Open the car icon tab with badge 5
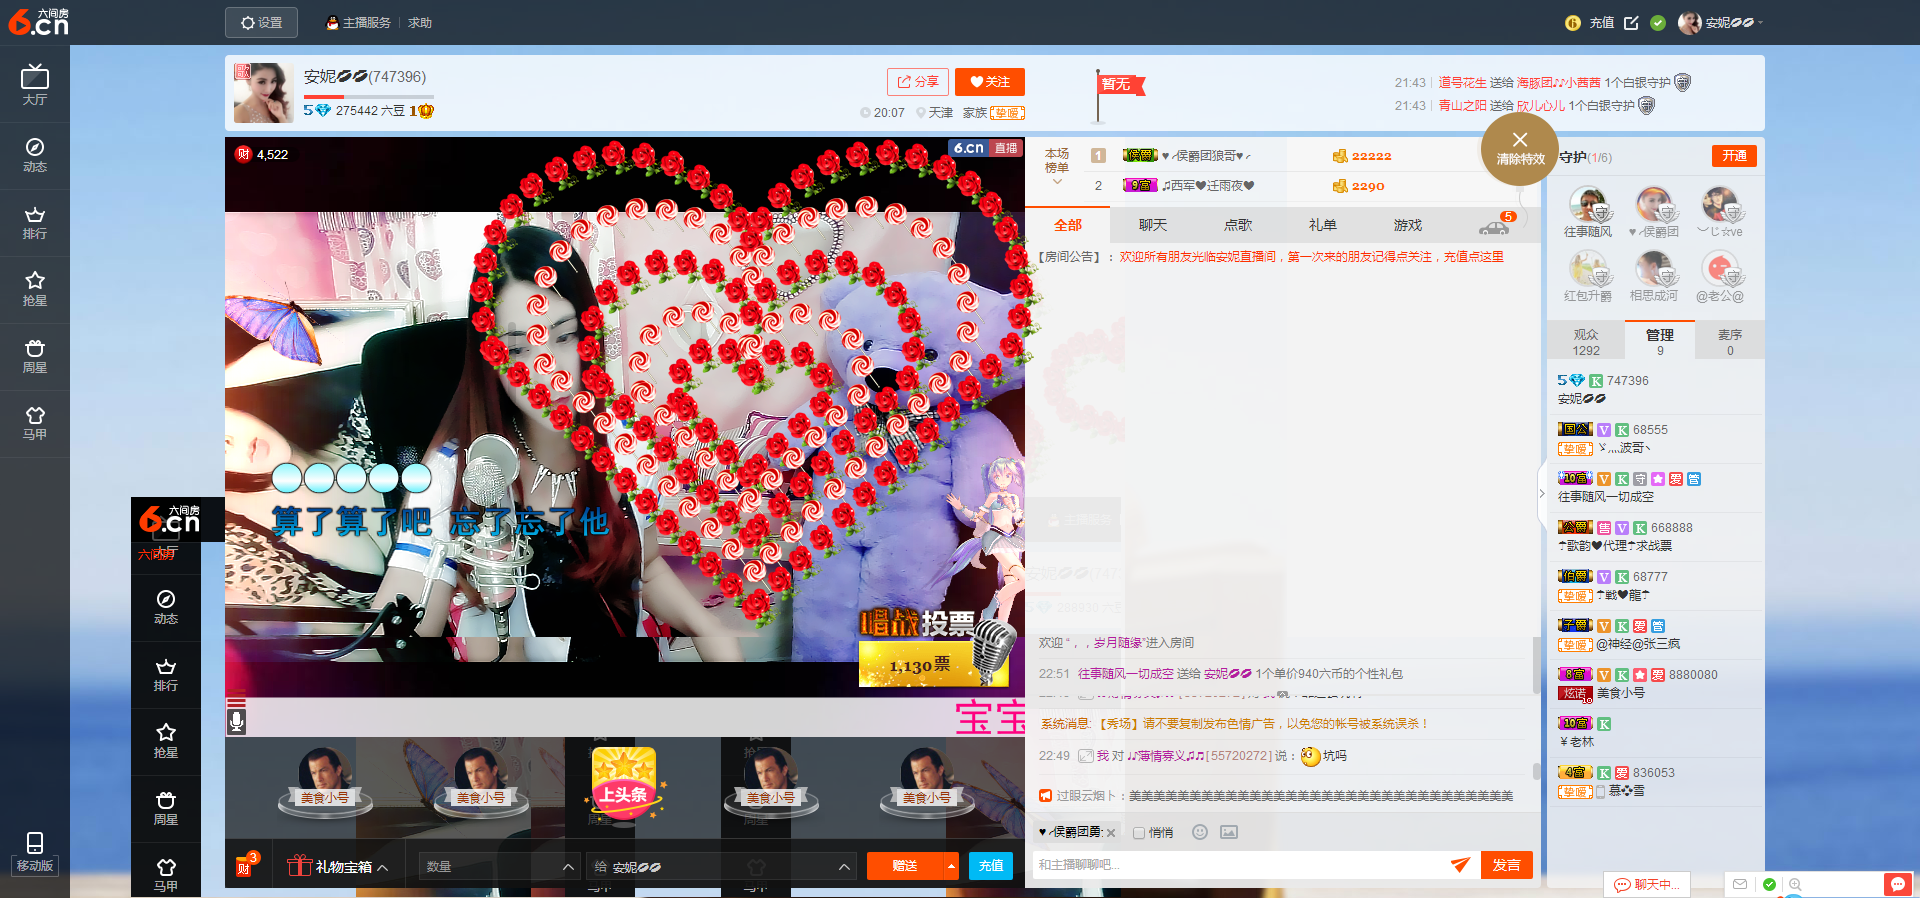The width and height of the screenshot is (1920, 898). coord(1496,225)
